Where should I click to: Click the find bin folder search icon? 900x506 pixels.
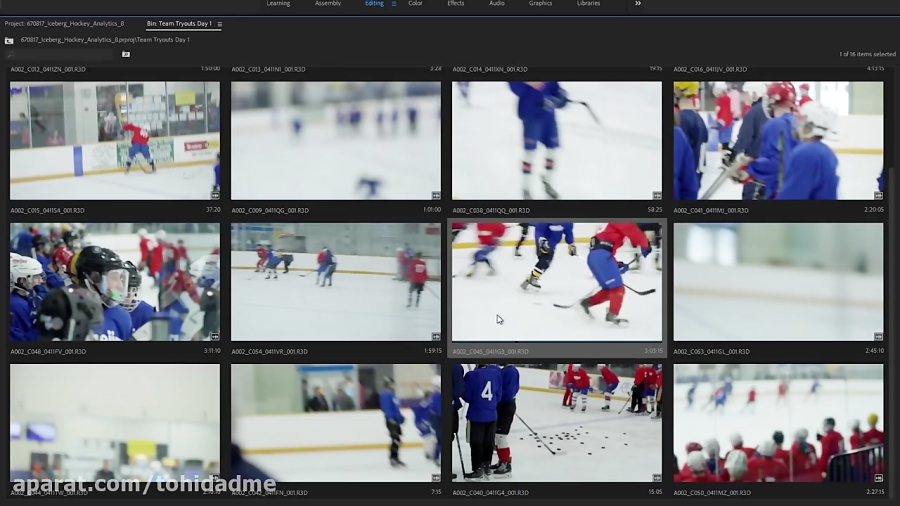(126, 54)
